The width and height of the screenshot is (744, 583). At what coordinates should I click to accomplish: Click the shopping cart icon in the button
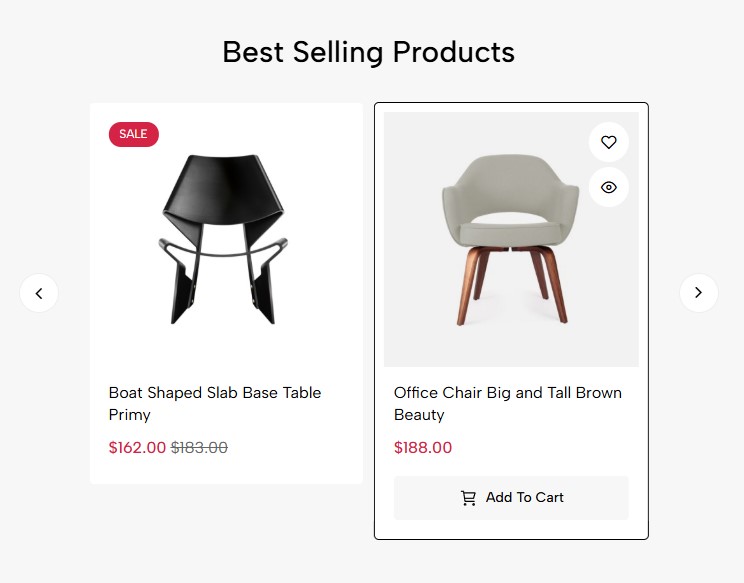[468, 498]
